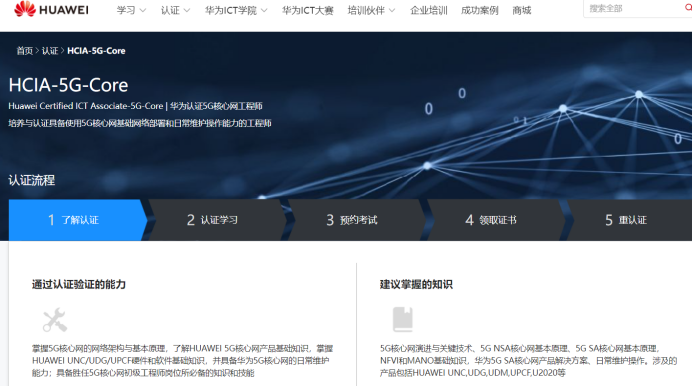692x387 pixels.
Task: Click HCIA-5G-Core breadcrumb item
Action: click(x=96, y=51)
